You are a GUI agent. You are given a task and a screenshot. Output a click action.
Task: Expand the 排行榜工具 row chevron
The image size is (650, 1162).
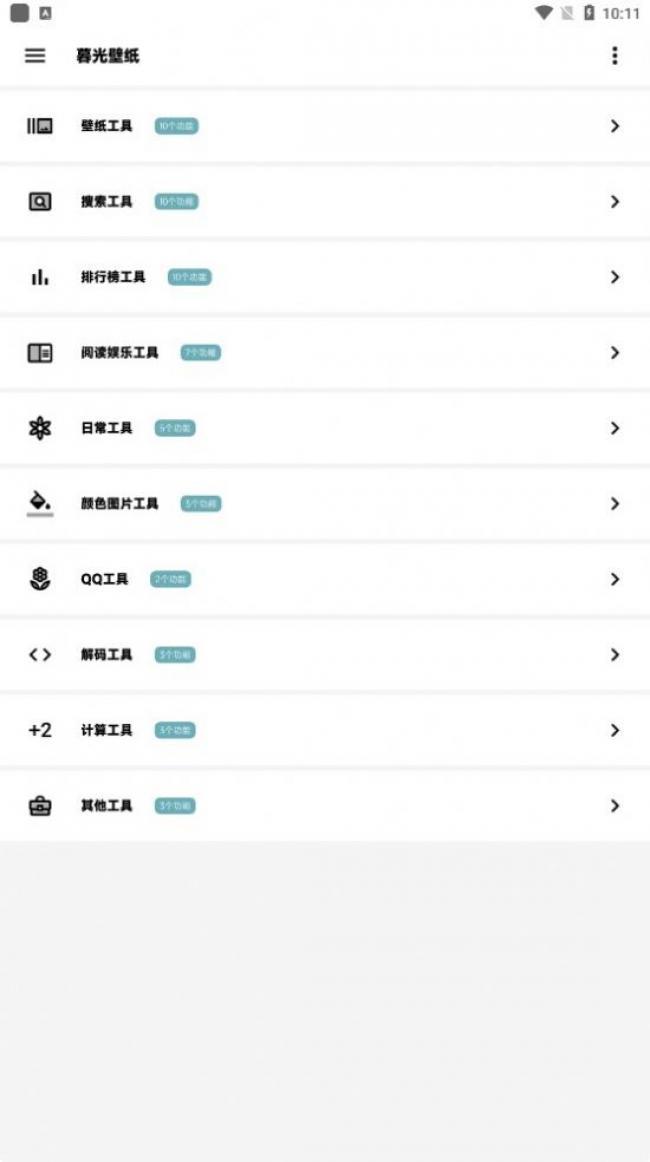pos(615,277)
